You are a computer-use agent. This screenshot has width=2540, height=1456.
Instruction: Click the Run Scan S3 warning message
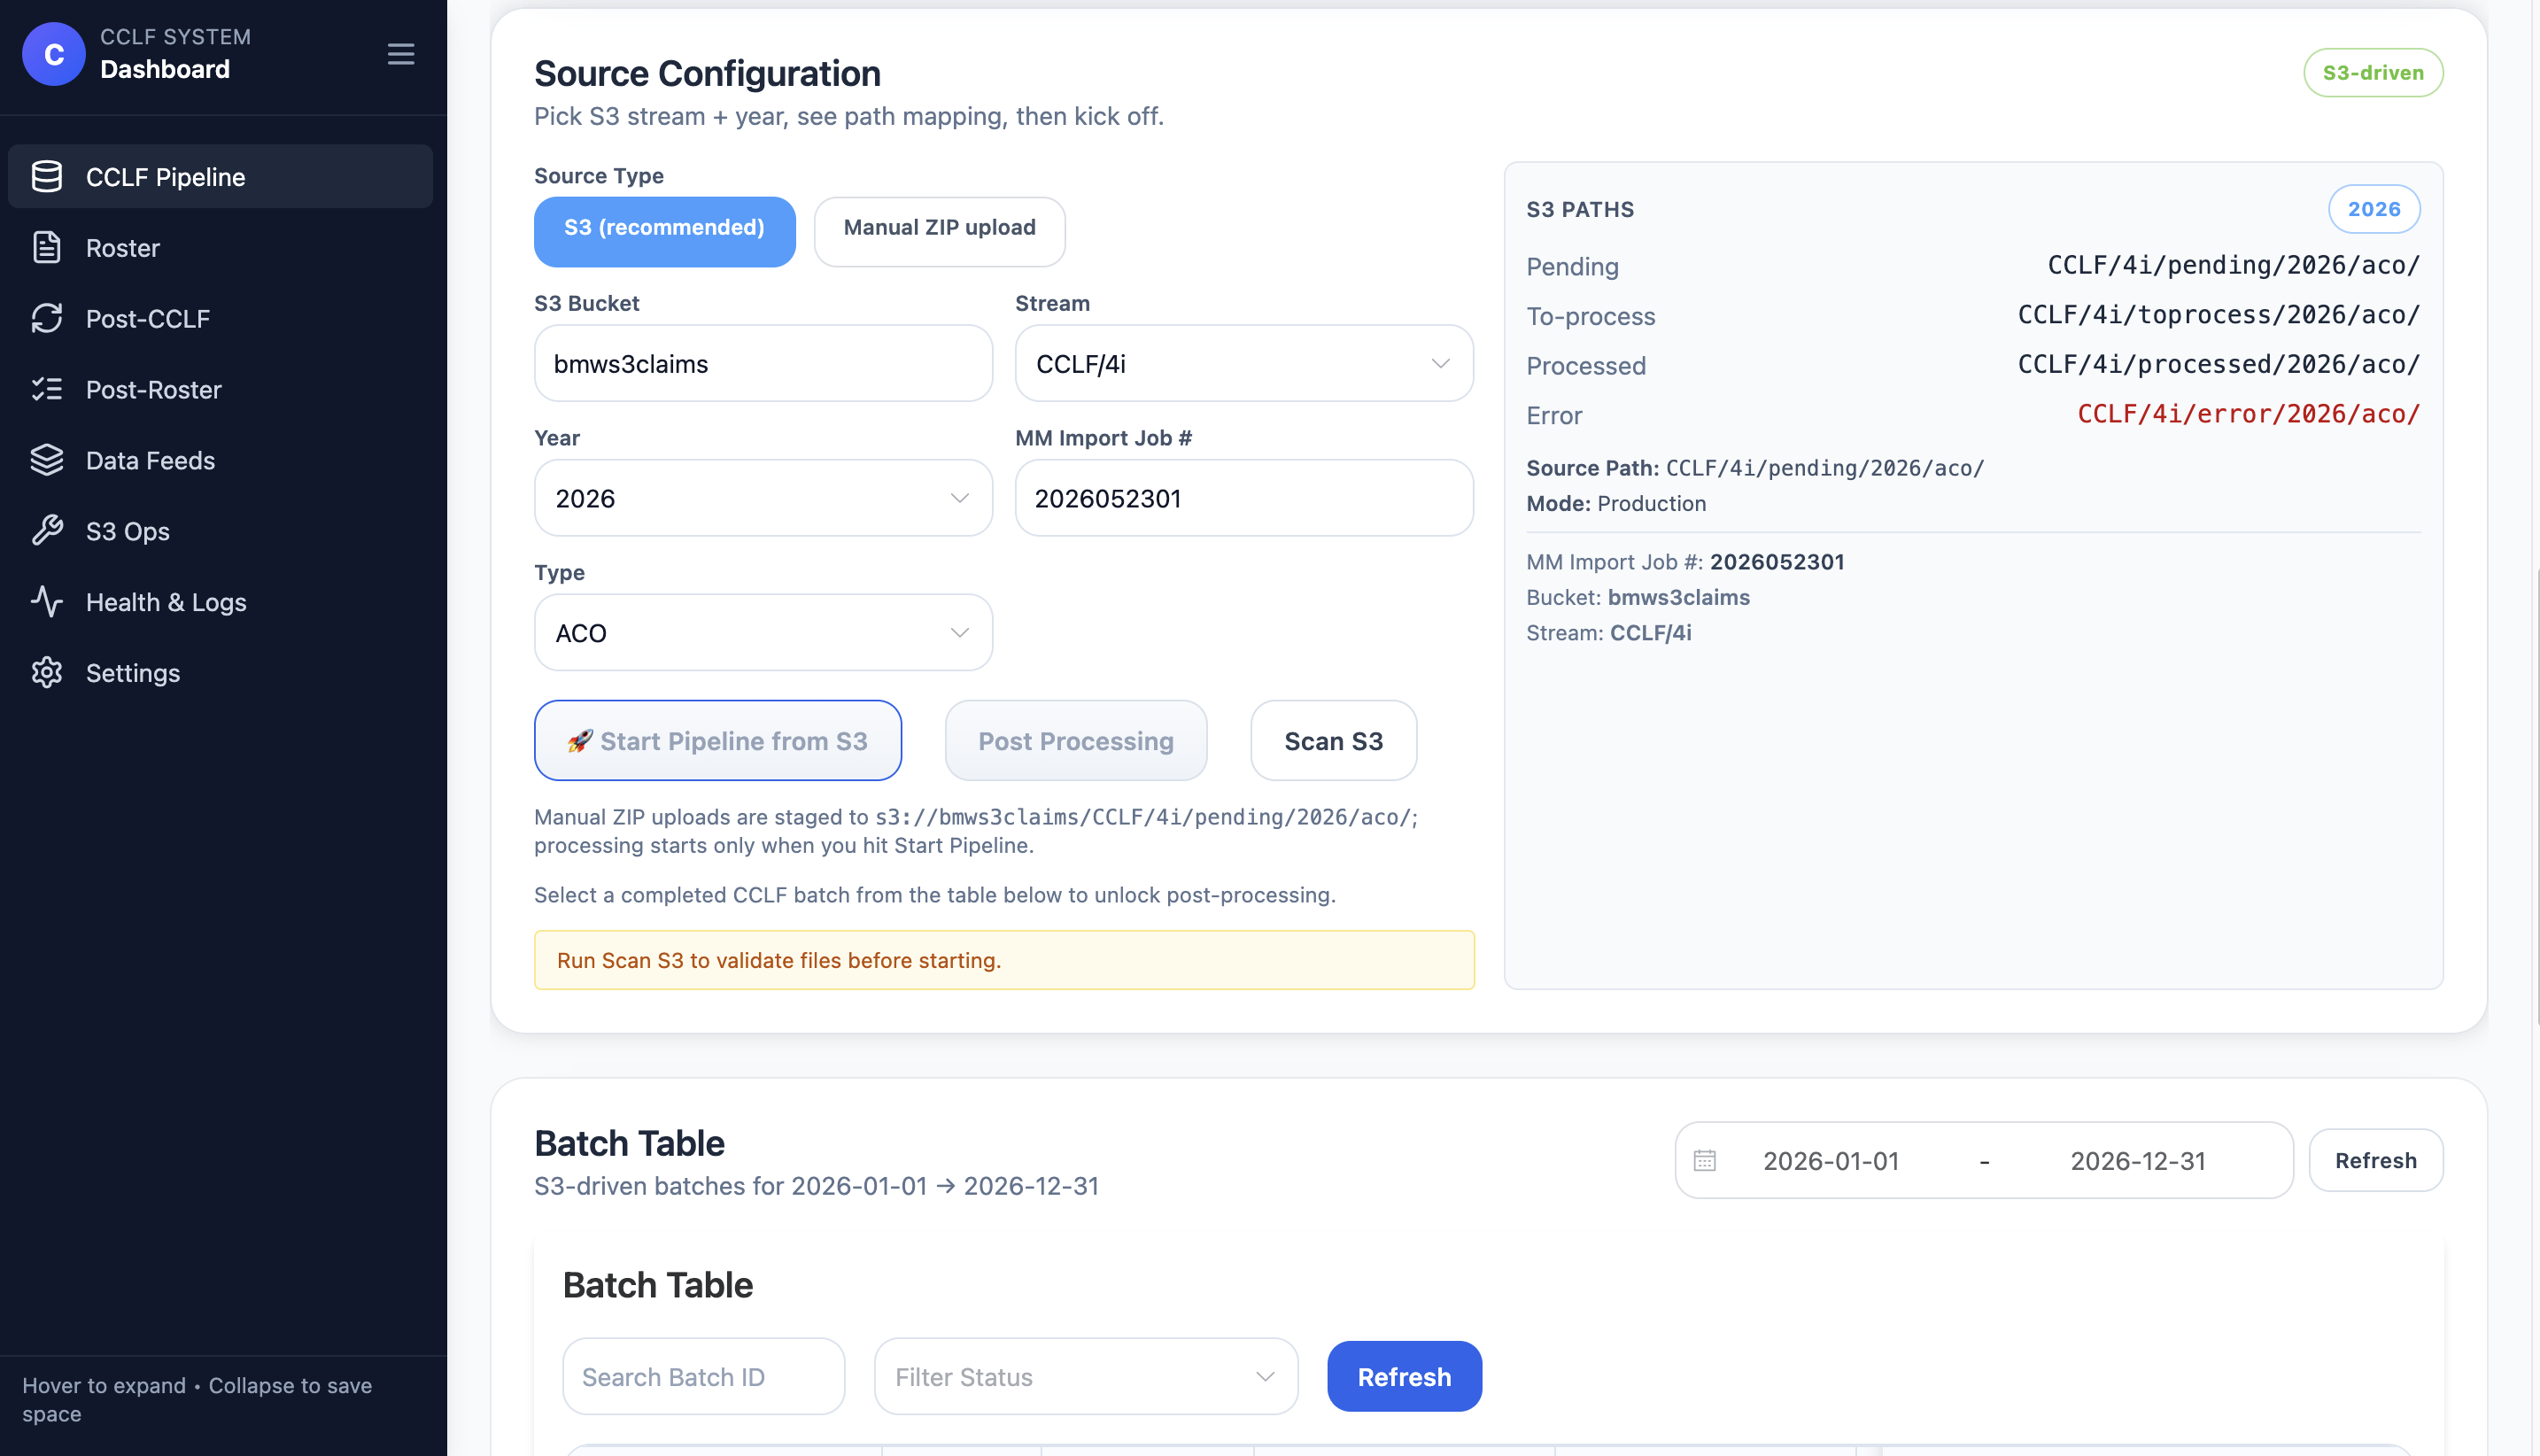(1004, 960)
